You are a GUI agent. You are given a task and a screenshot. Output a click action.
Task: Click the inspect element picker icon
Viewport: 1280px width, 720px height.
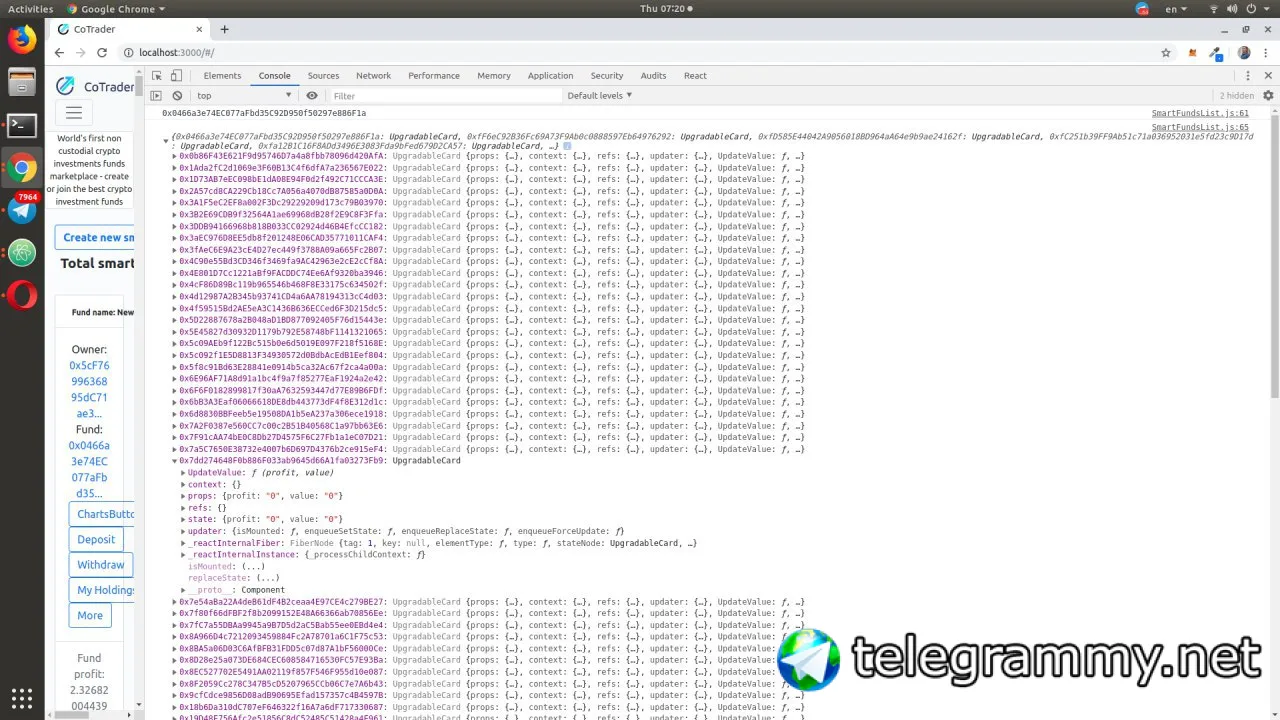pos(157,76)
